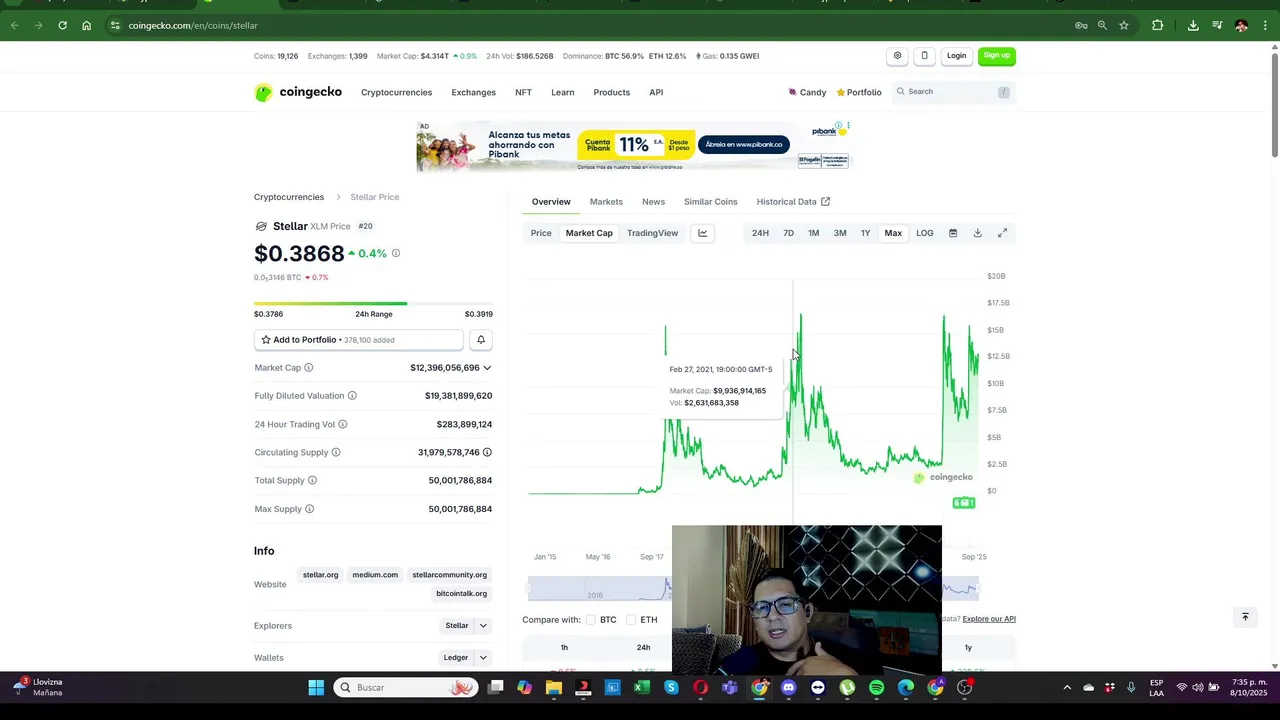The width and height of the screenshot is (1280, 720).
Task: Open Spotify from the taskbar
Action: pyautogui.click(x=877, y=687)
